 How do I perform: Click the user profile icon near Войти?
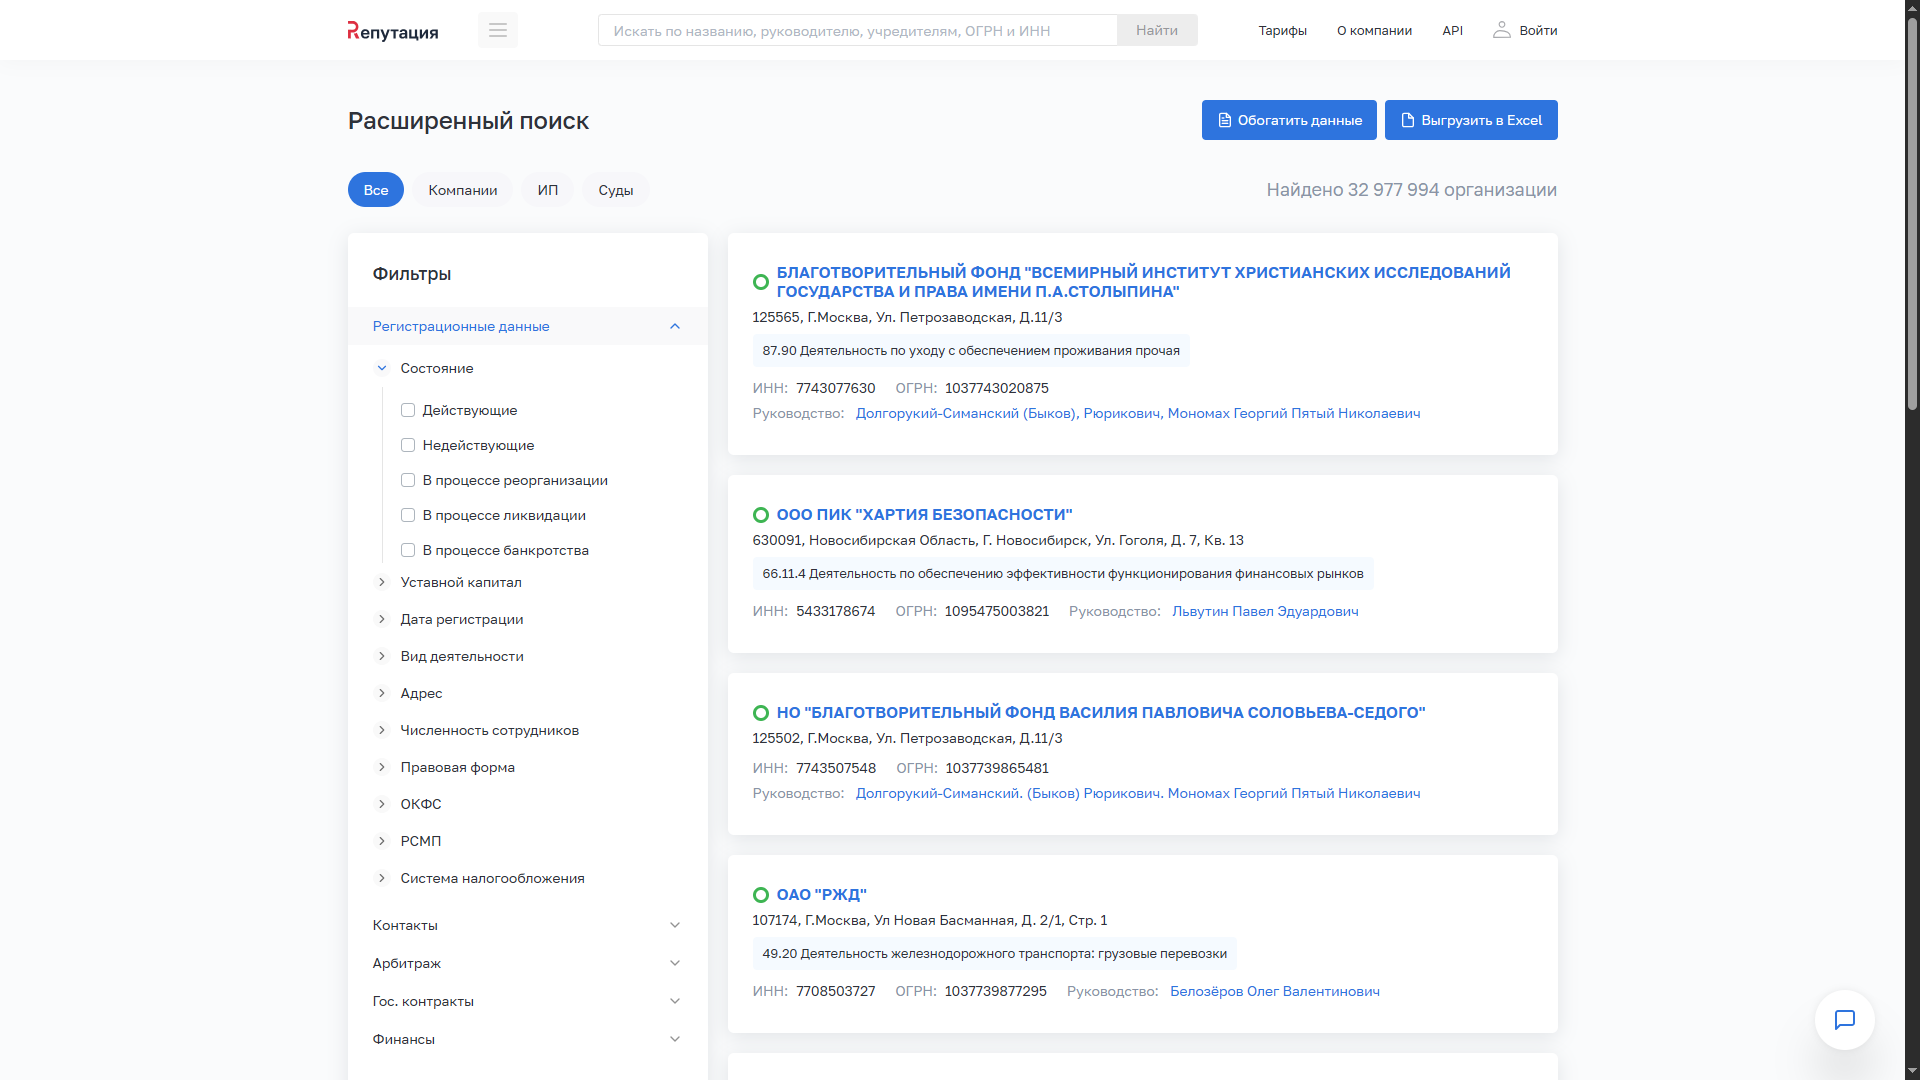(x=1501, y=30)
